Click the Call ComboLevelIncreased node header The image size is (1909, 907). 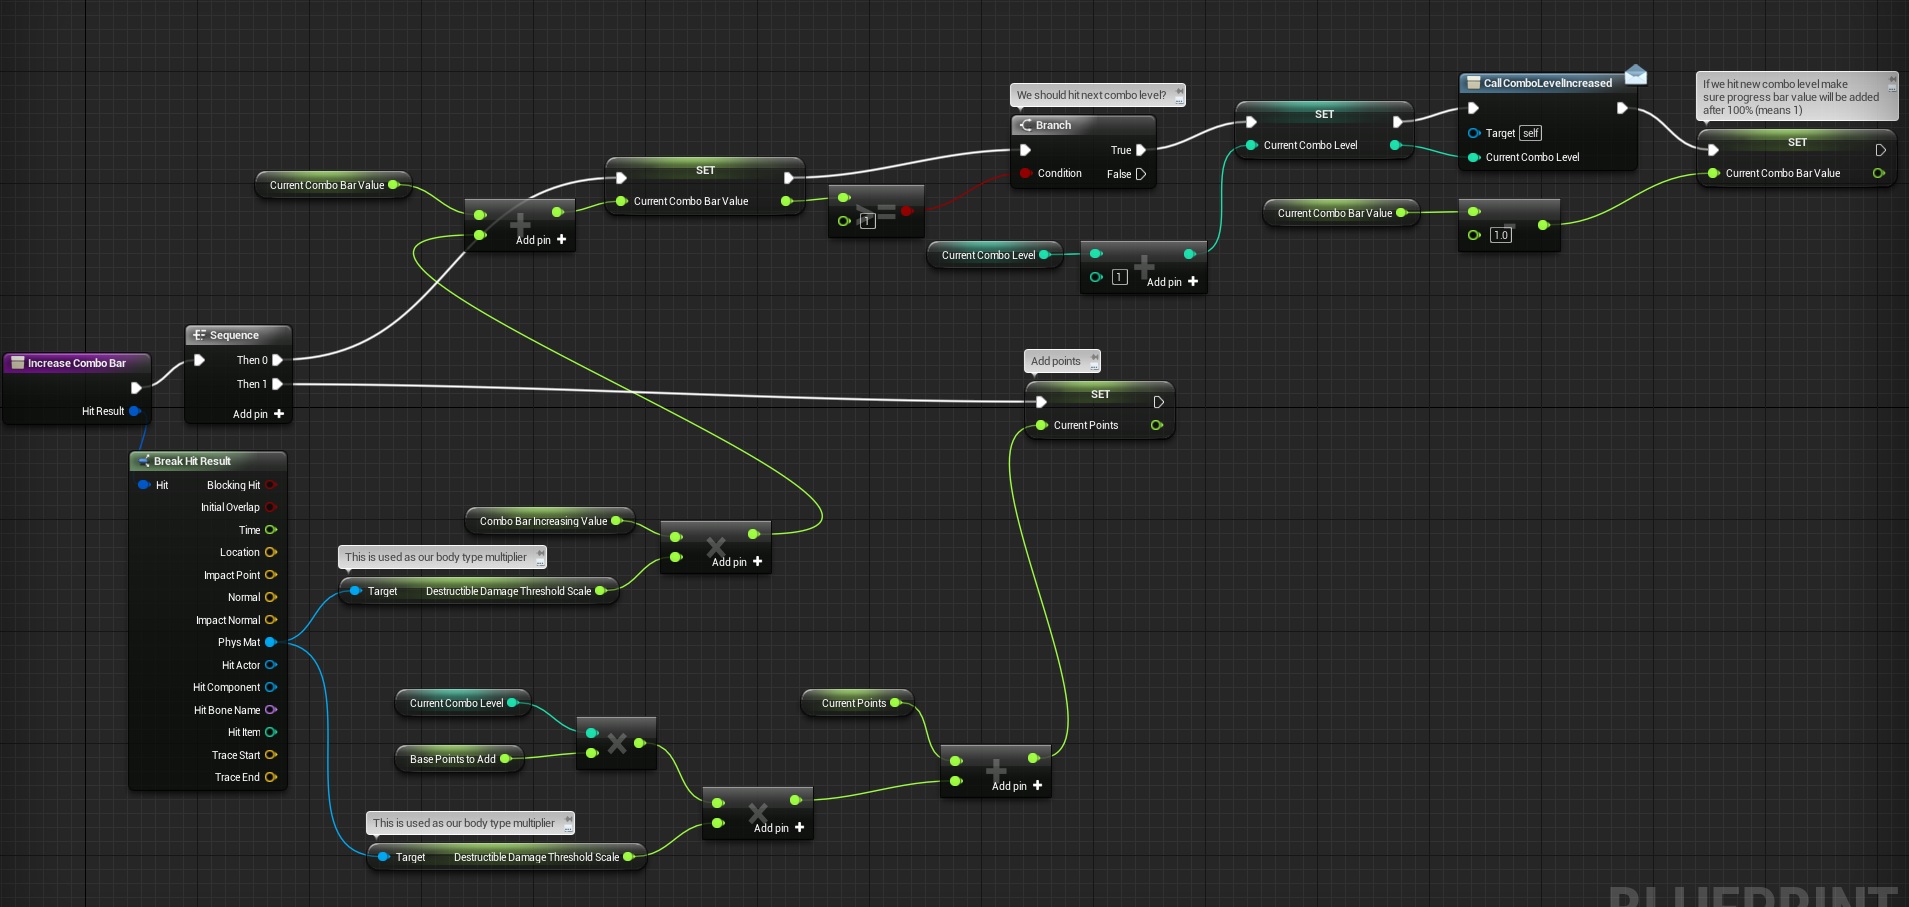click(x=1548, y=83)
